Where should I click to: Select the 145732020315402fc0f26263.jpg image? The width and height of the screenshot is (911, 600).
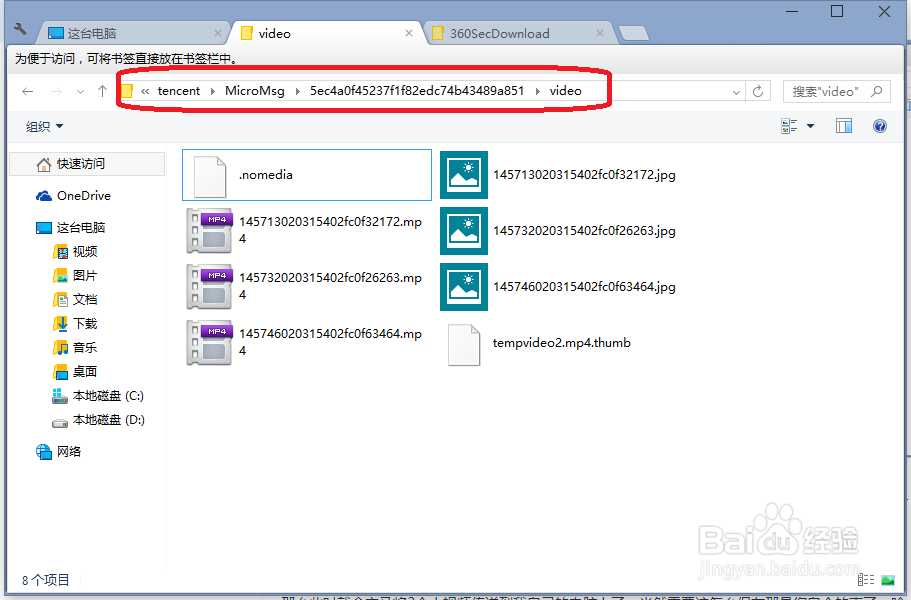(x=559, y=231)
